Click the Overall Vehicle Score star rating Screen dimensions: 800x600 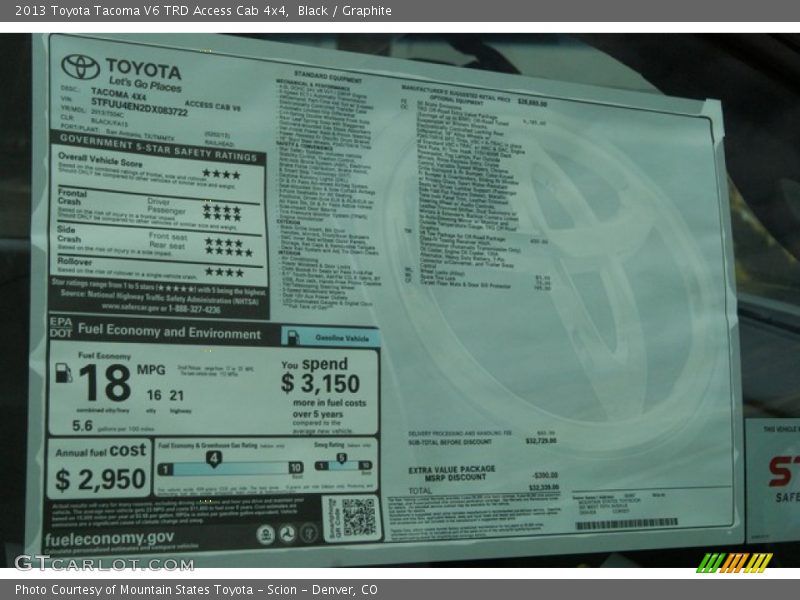pos(221,174)
